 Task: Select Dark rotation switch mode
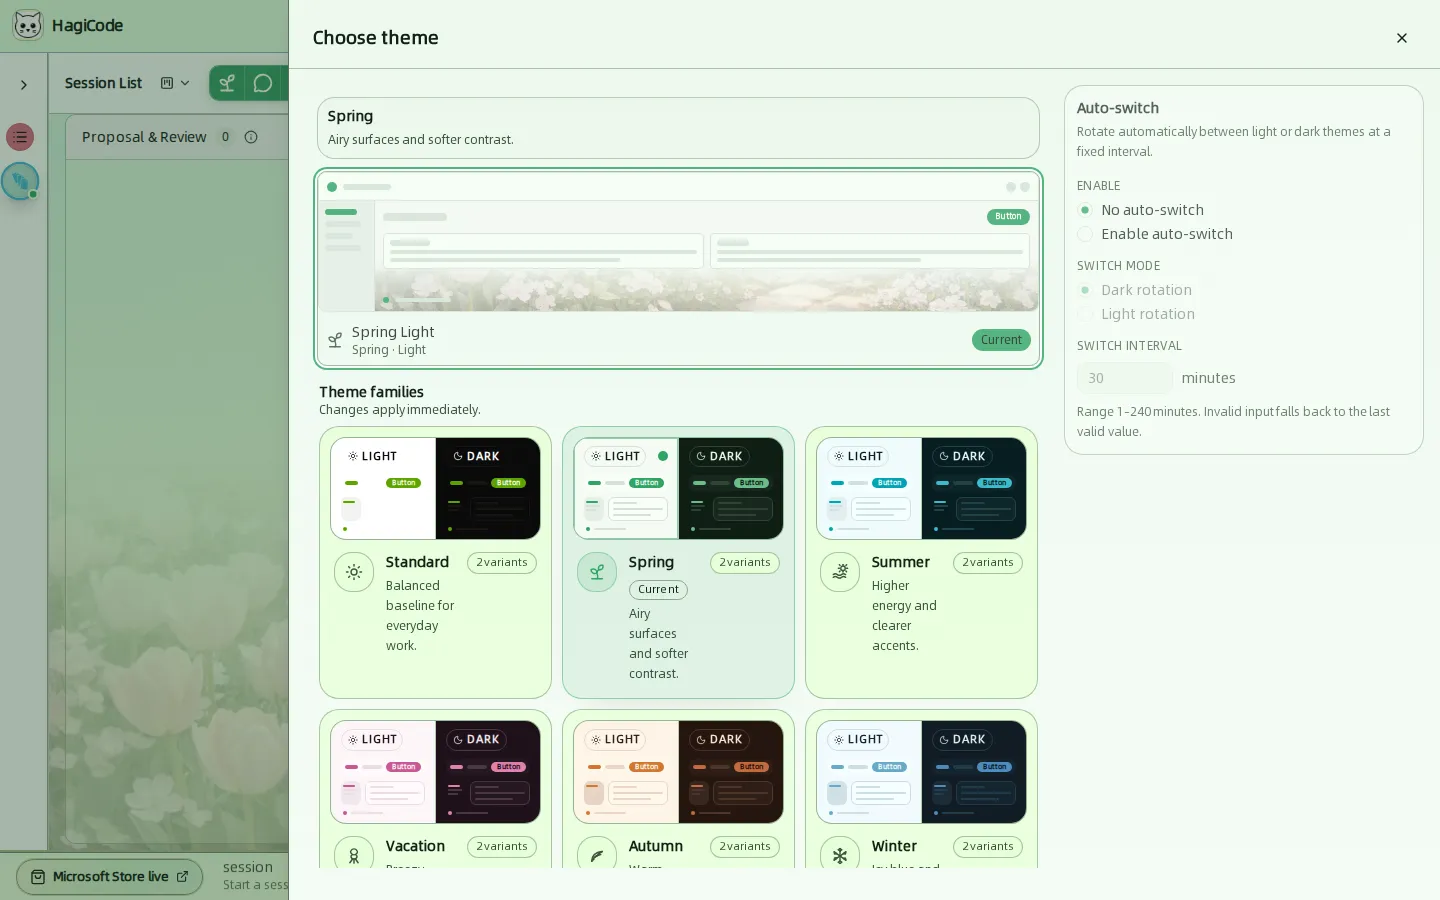tap(1085, 290)
